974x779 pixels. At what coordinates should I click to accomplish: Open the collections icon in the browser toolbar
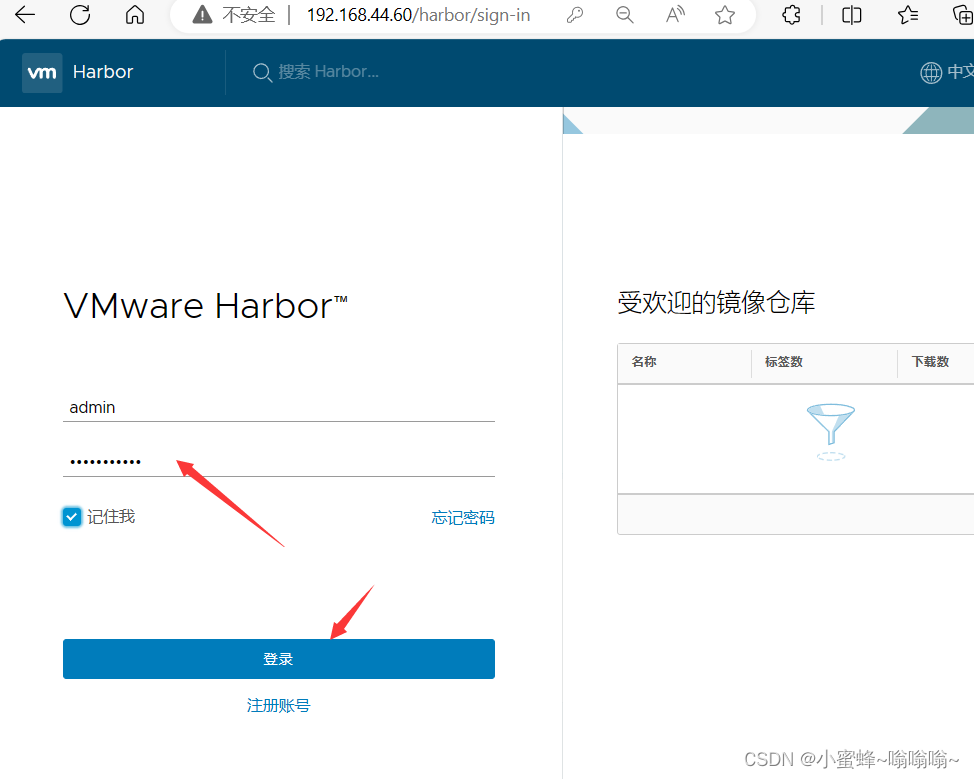point(962,14)
